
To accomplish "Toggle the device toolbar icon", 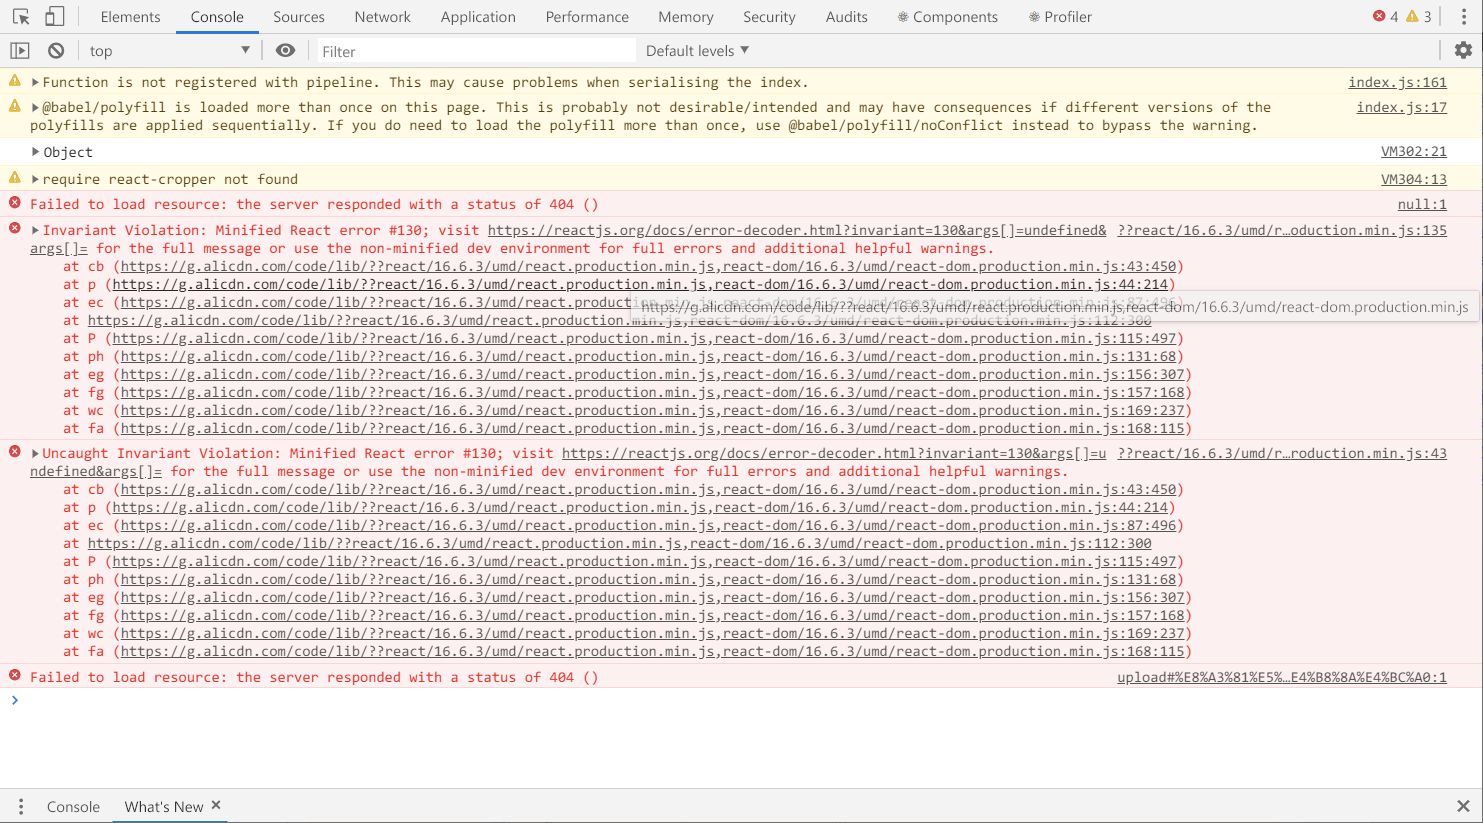I will (x=55, y=17).
